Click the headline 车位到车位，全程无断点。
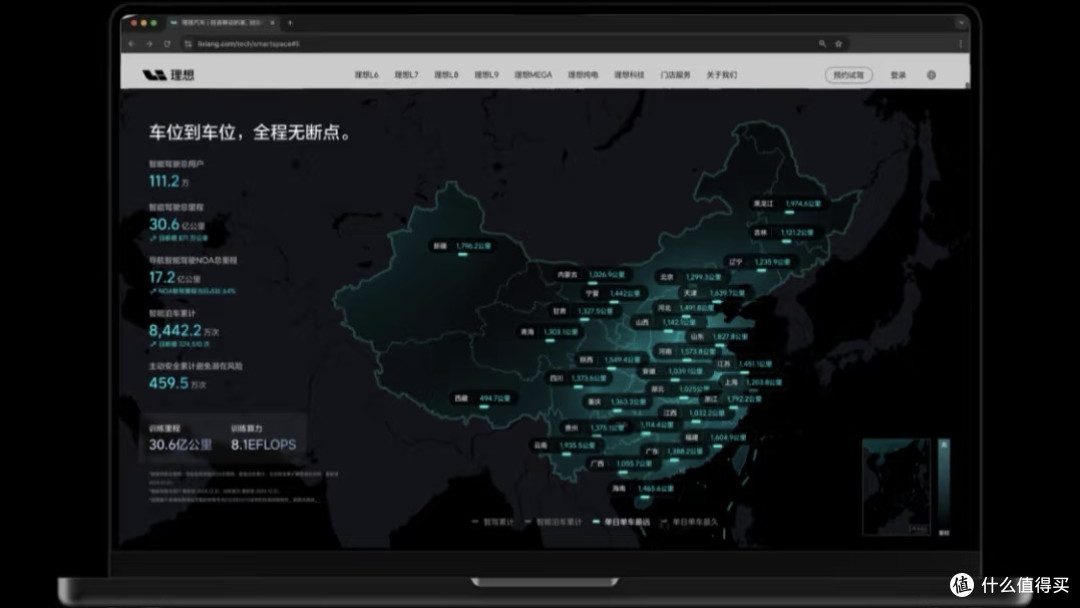Screen dimensions: 1080x608 click(250, 132)
